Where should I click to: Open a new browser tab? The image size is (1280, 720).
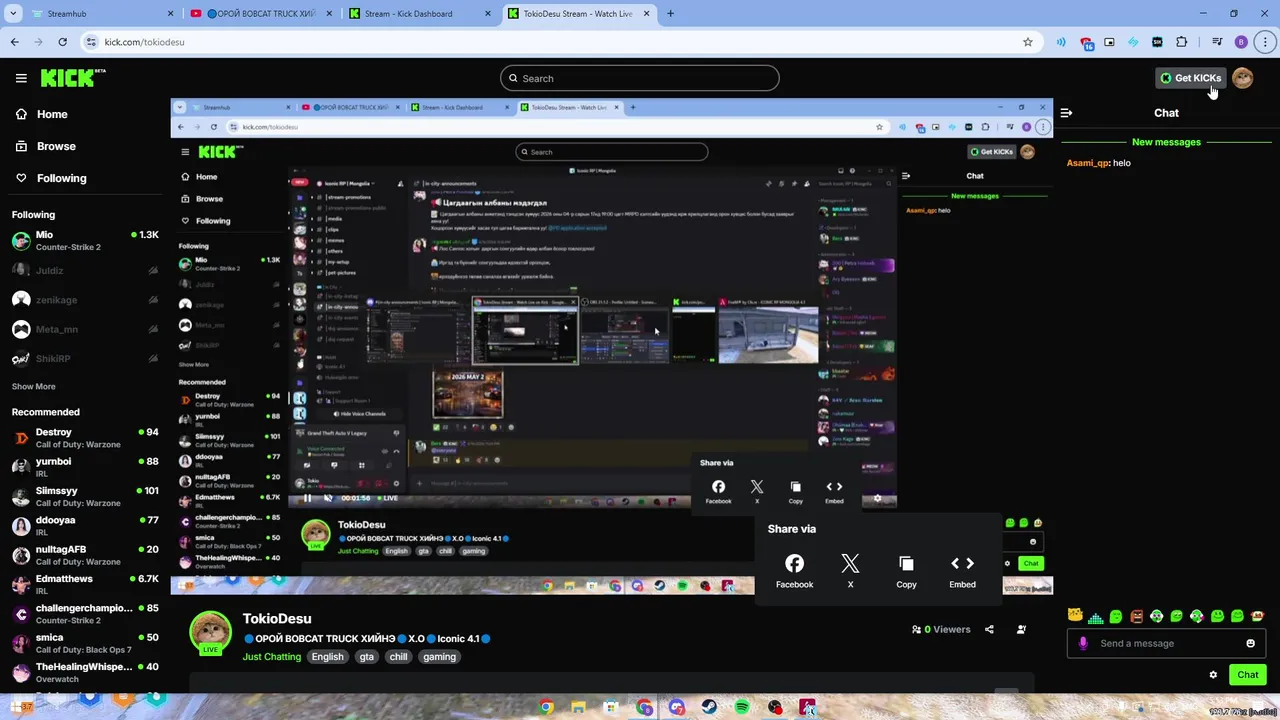pyautogui.click(x=670, y=14)
